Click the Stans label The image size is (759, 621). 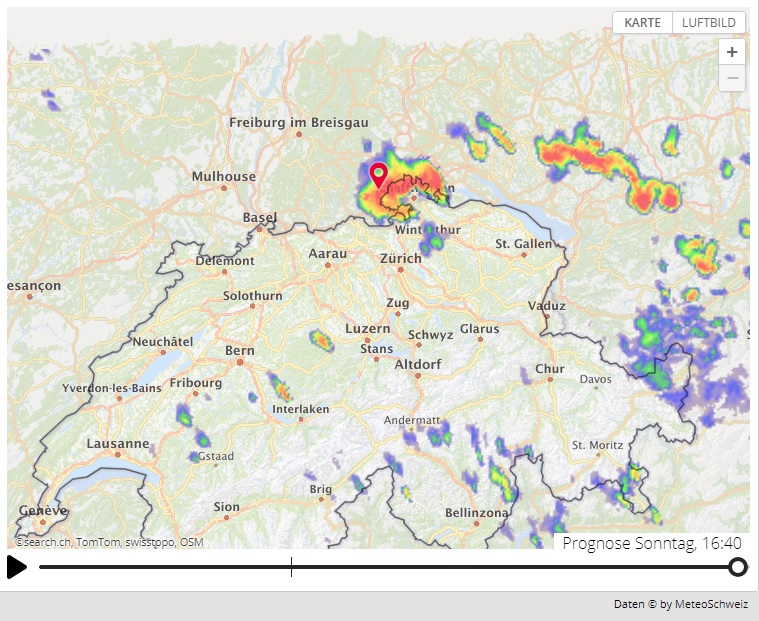pyautogui.click(x=376, y=348)
